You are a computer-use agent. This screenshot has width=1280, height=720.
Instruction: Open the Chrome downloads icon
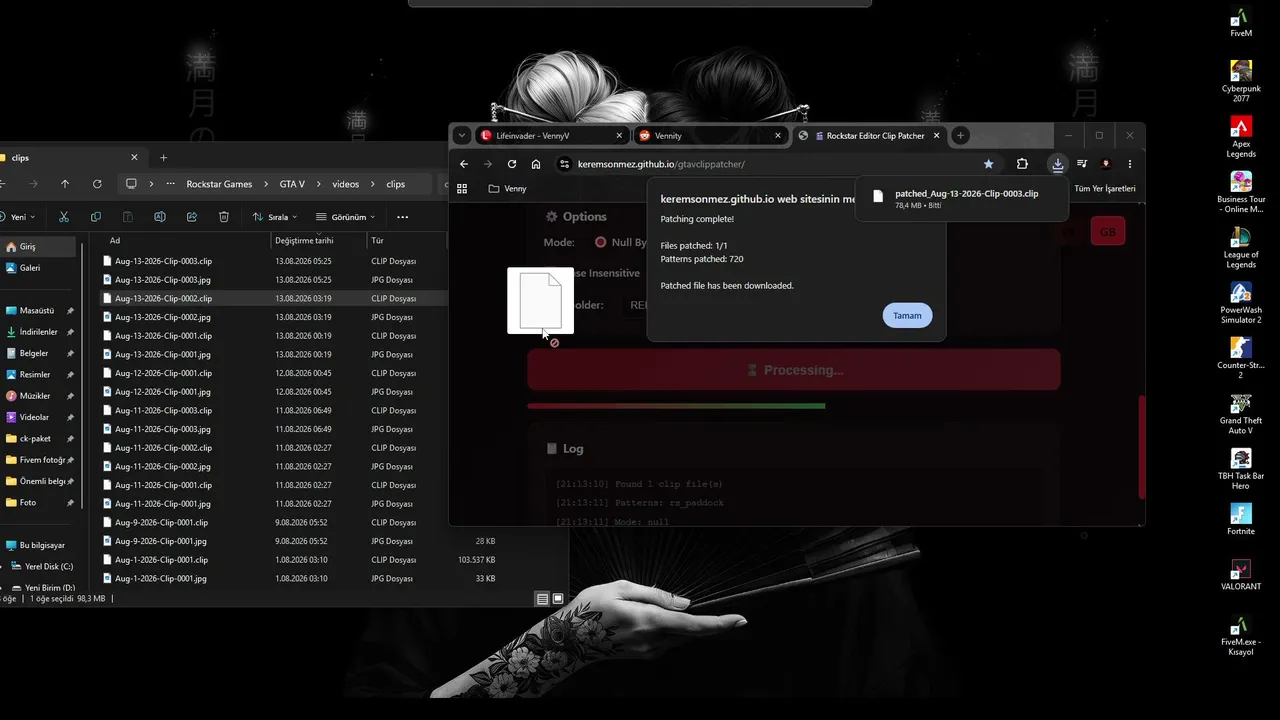(x=1057, y=164)
